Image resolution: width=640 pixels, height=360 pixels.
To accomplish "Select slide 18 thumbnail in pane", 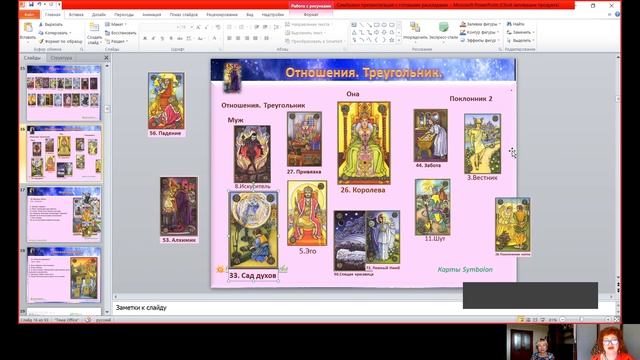I will (64, 275).
